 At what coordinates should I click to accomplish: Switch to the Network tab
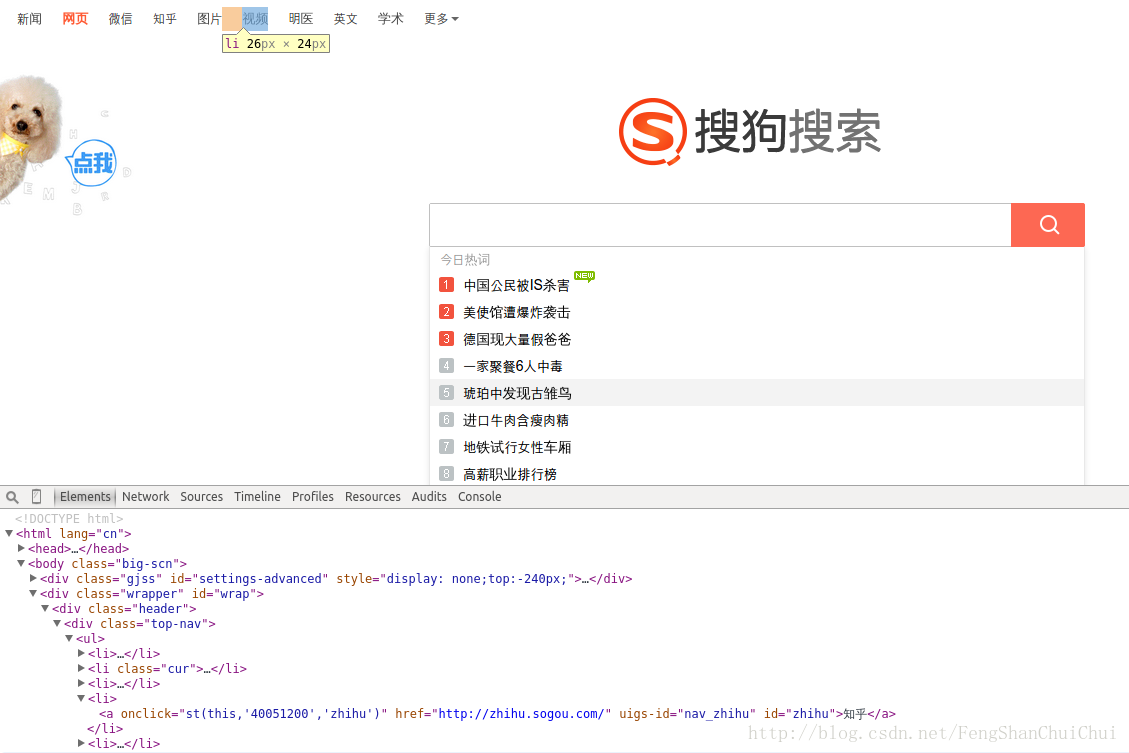tap(145, 497)
